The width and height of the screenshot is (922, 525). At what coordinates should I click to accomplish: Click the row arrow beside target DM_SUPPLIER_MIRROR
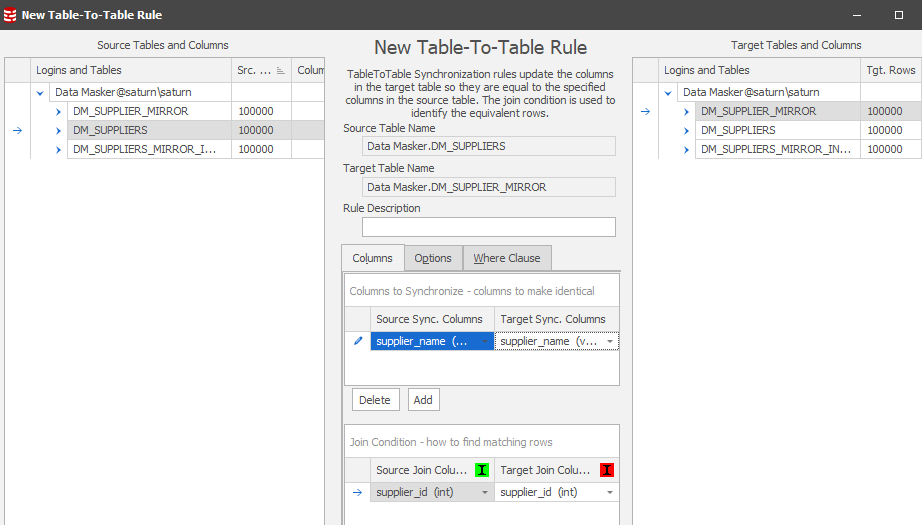(645, 112)
